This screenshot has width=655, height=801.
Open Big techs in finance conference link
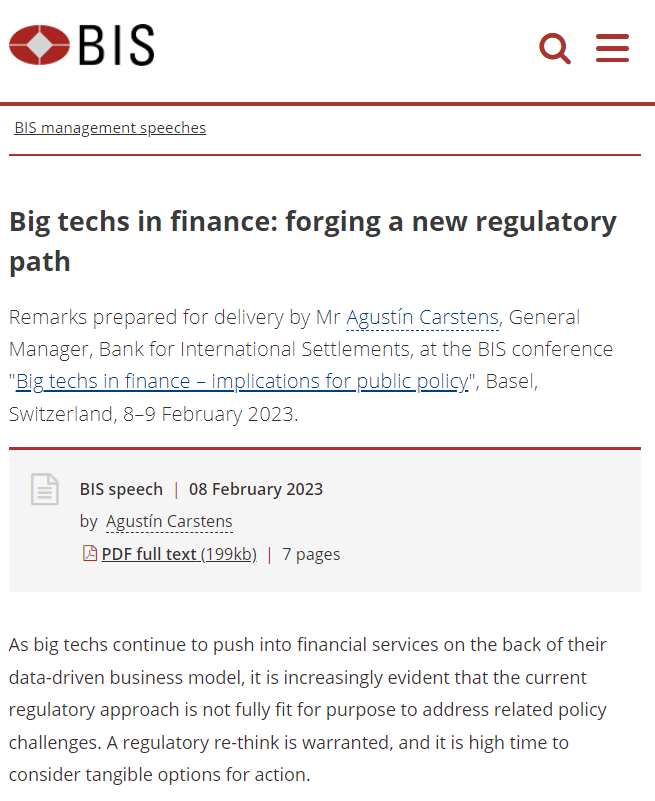point(242,382)
